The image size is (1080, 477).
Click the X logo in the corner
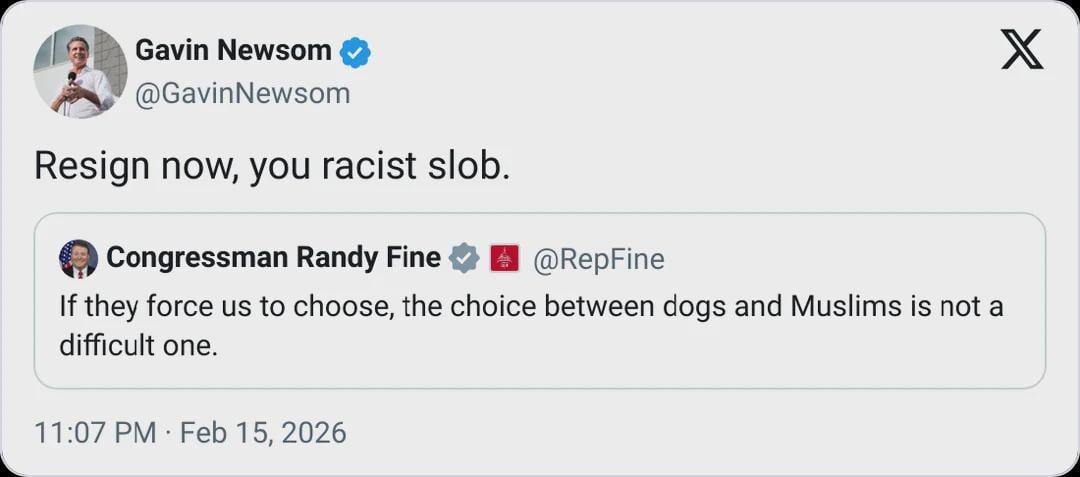click(x=1021, y=49)
